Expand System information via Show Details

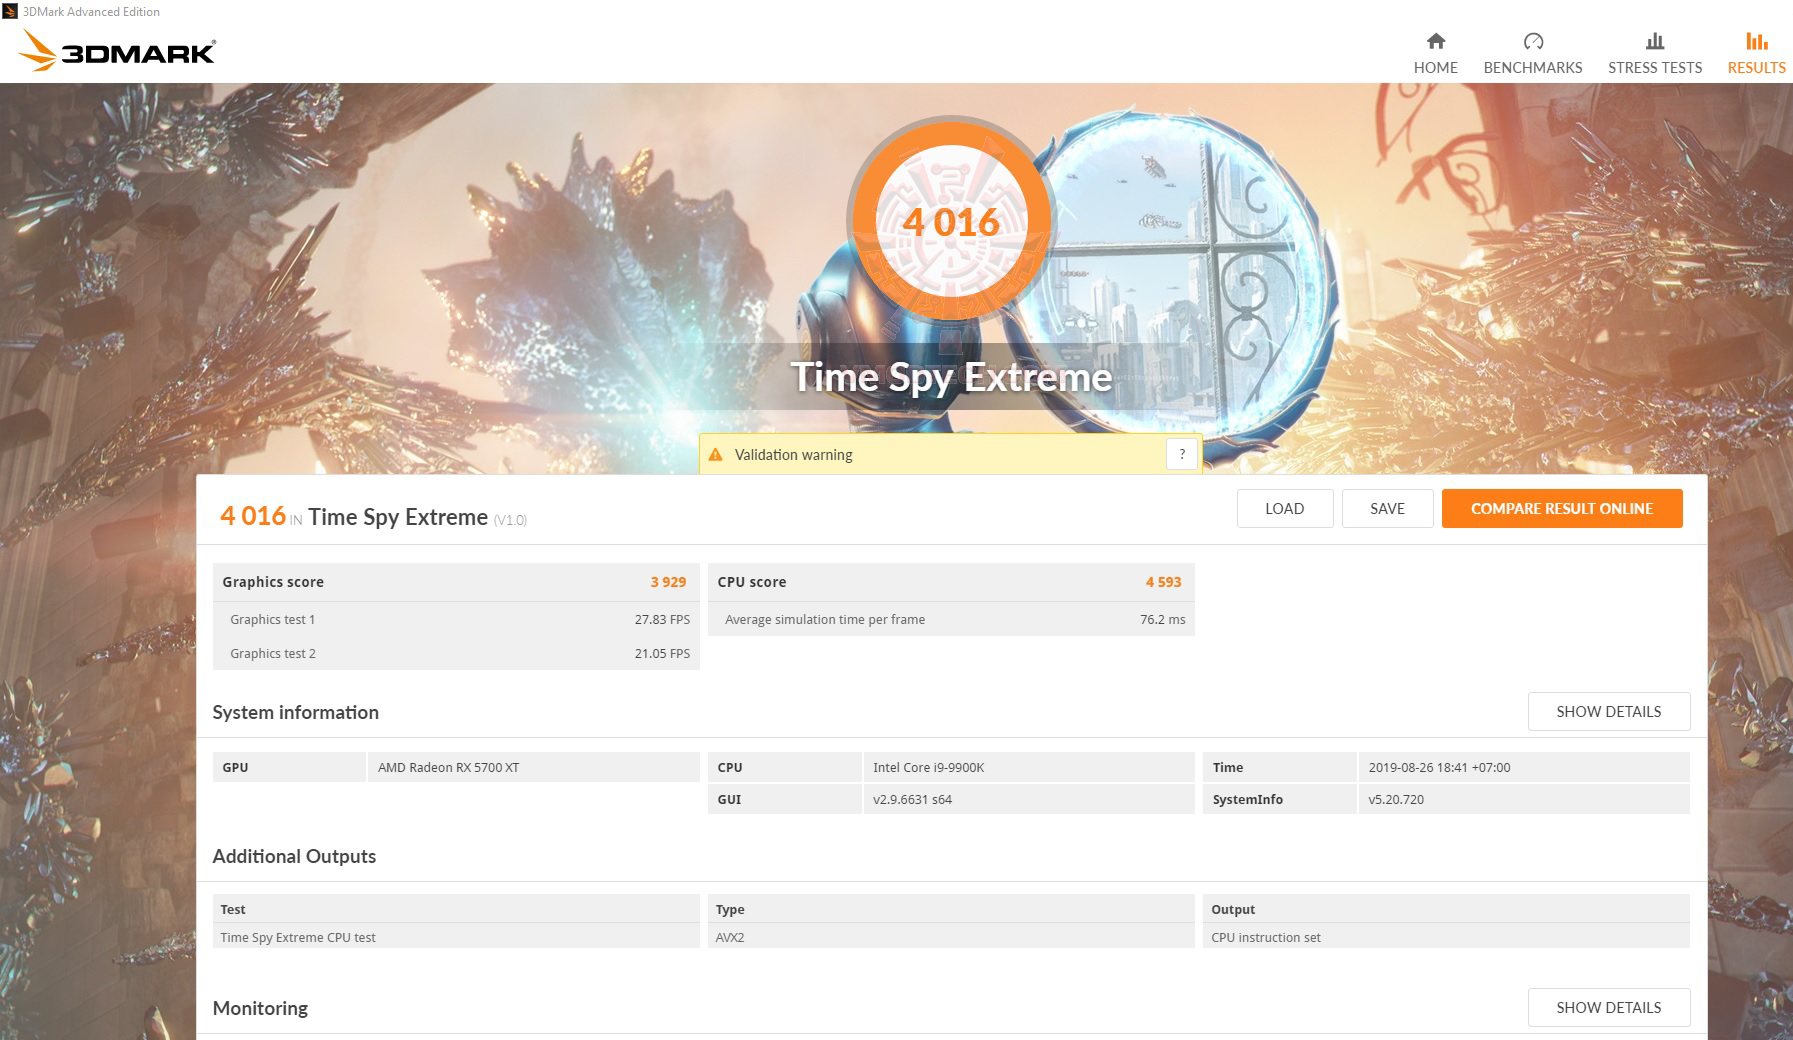1608,711
